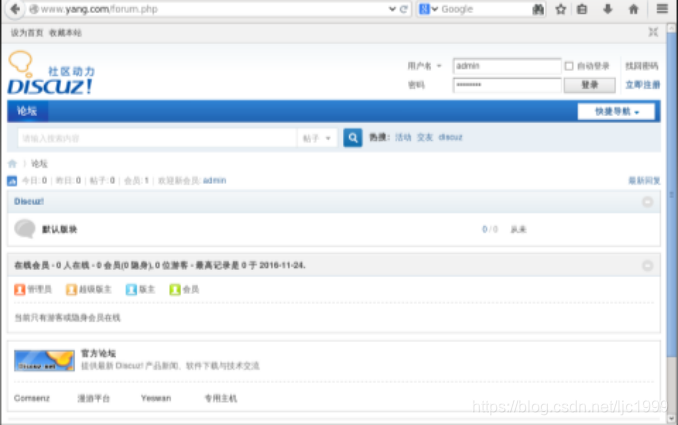Click the forum search input box

click(x=157, y=138)
